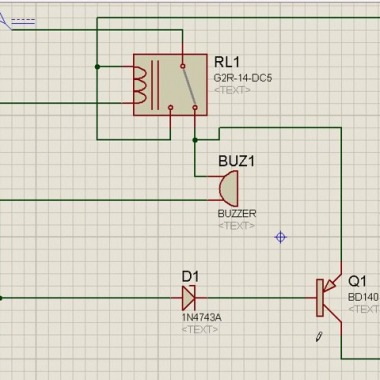Click the D1 reference label
This screenshot has width=380, height=380.
click(x=190, y=276)
